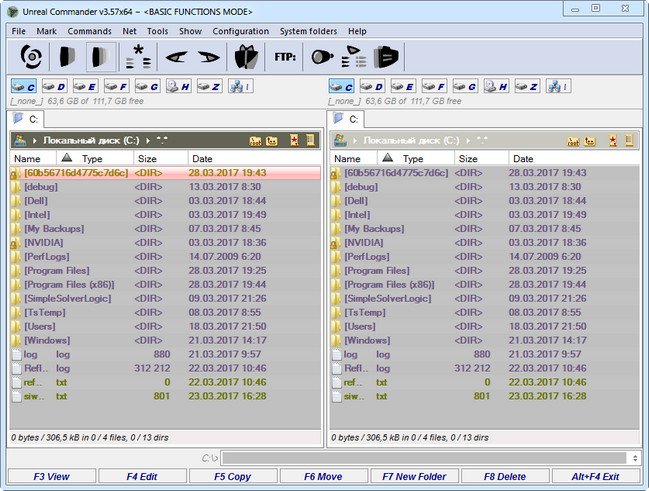Click the Alt+F4 Exit button
This screenshot has width=649, height=491.
[596, 477]
